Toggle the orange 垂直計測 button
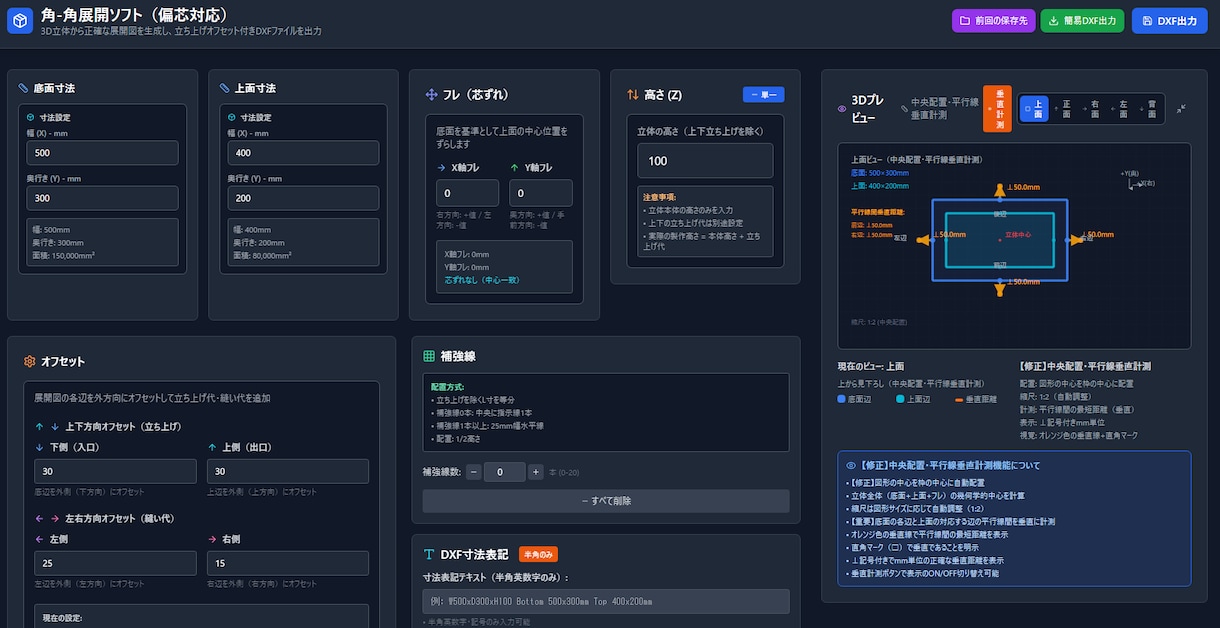Viewport: 1220px width, 628px height. pyautogui.click(x=997, y=109)
